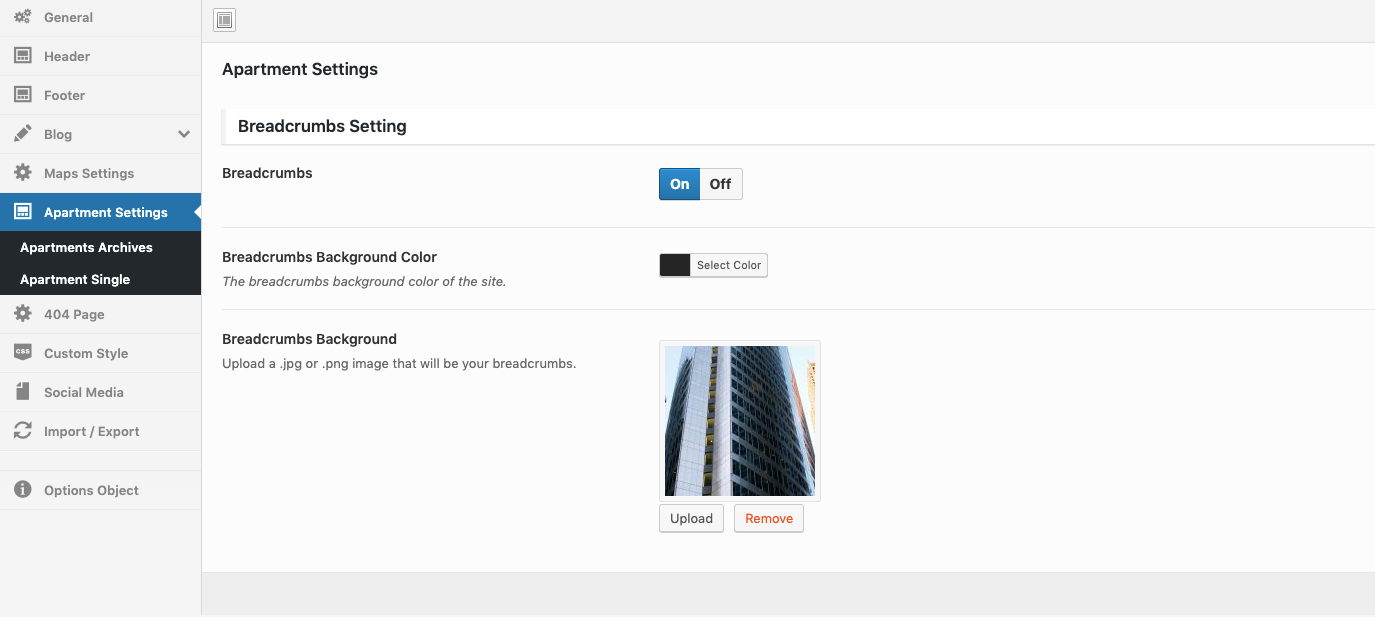1375x617 pixels.
Task: Open the Social Media section
Action: [83, 392]
